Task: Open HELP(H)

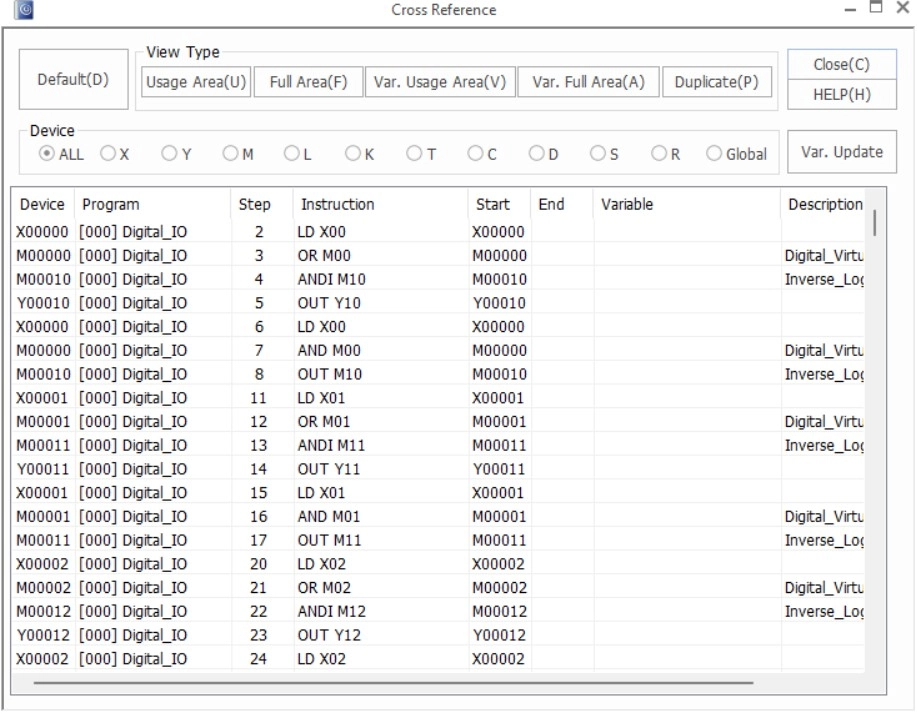Action: click(842, 95)
